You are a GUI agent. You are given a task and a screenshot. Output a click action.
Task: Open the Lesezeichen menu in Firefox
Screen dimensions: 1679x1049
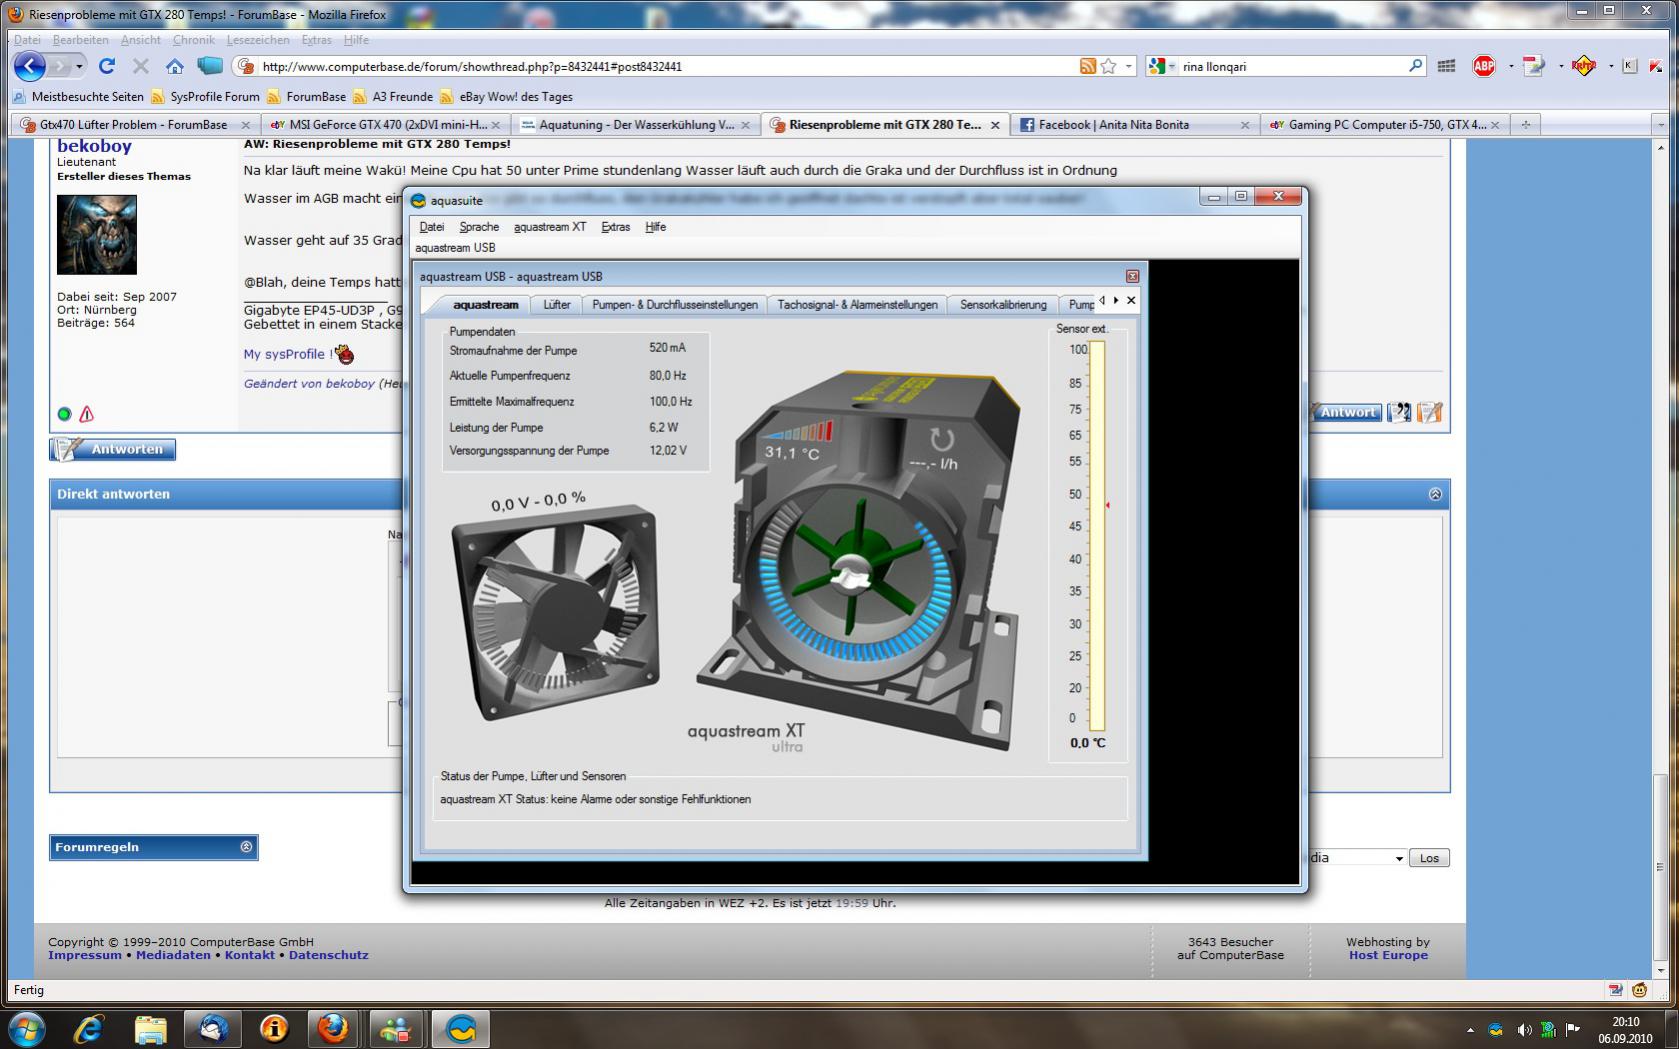click(x=258, y=40)
